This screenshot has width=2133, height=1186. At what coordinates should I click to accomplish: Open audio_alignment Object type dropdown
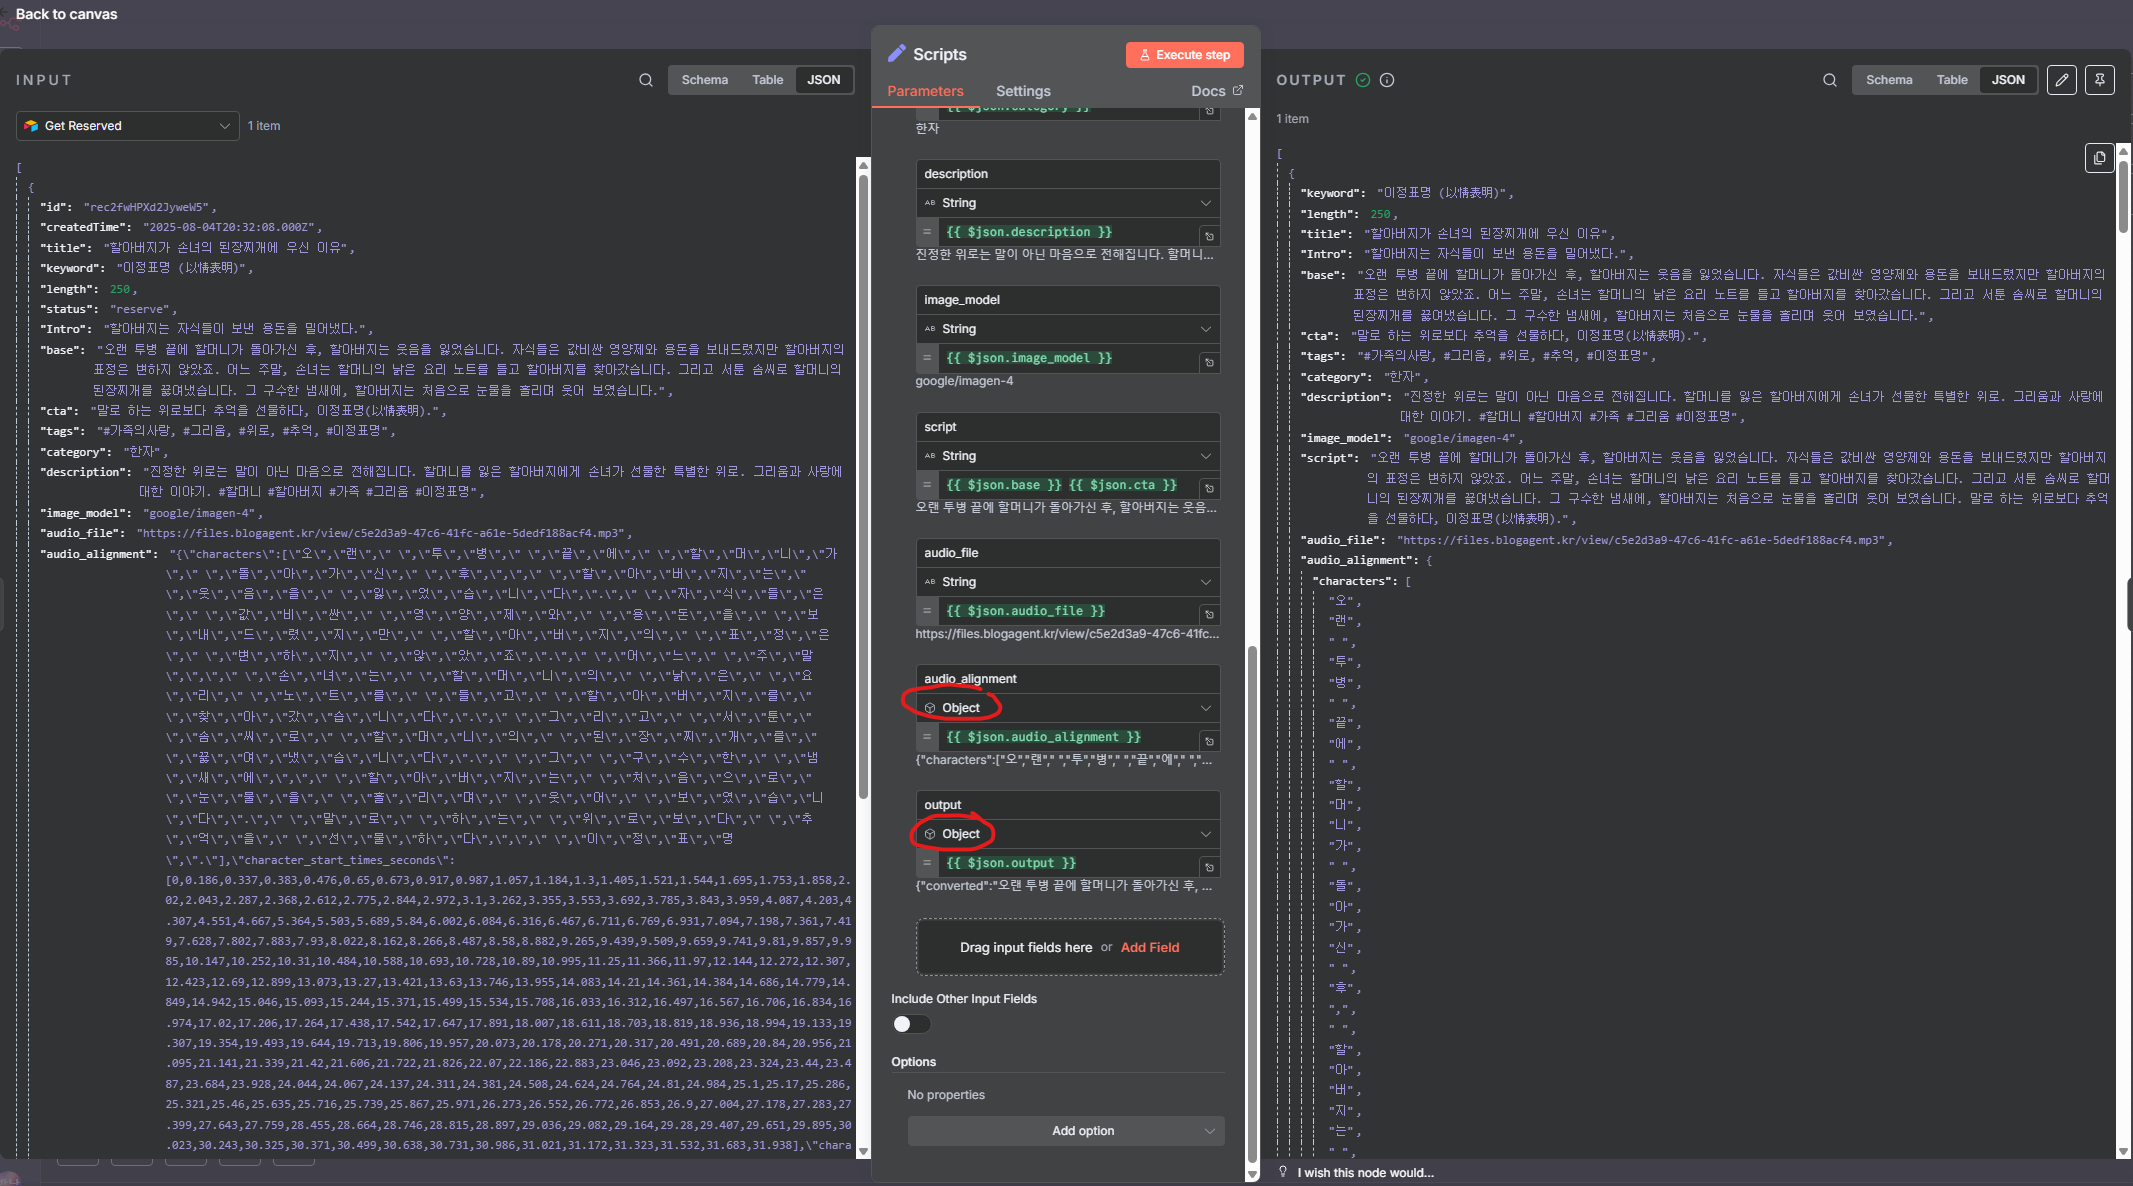point(1067,708)
